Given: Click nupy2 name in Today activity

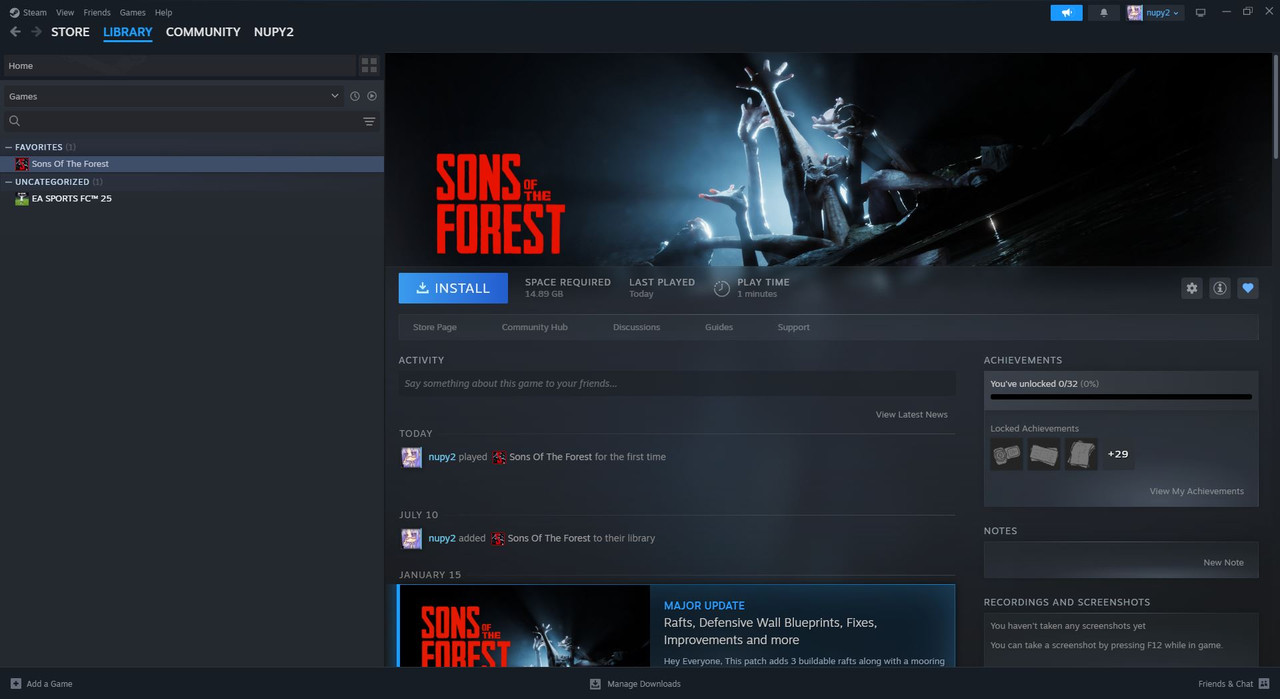Looking at the screenshot, I should [x=442, y=457].
